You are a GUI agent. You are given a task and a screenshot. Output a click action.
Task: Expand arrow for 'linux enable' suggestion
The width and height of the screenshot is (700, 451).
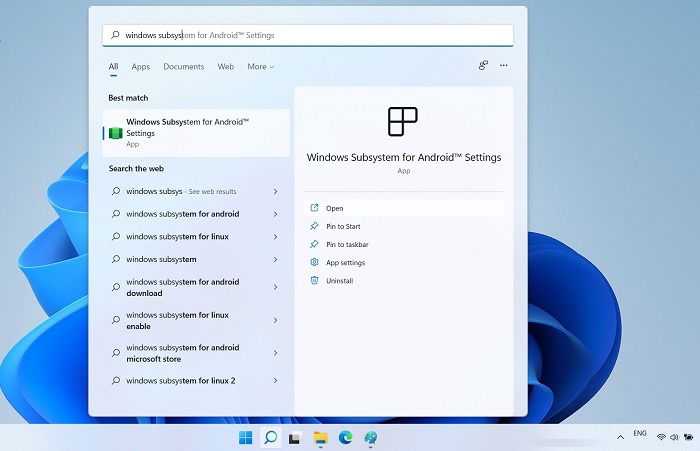pyautogui.click(x=275, y=320)
